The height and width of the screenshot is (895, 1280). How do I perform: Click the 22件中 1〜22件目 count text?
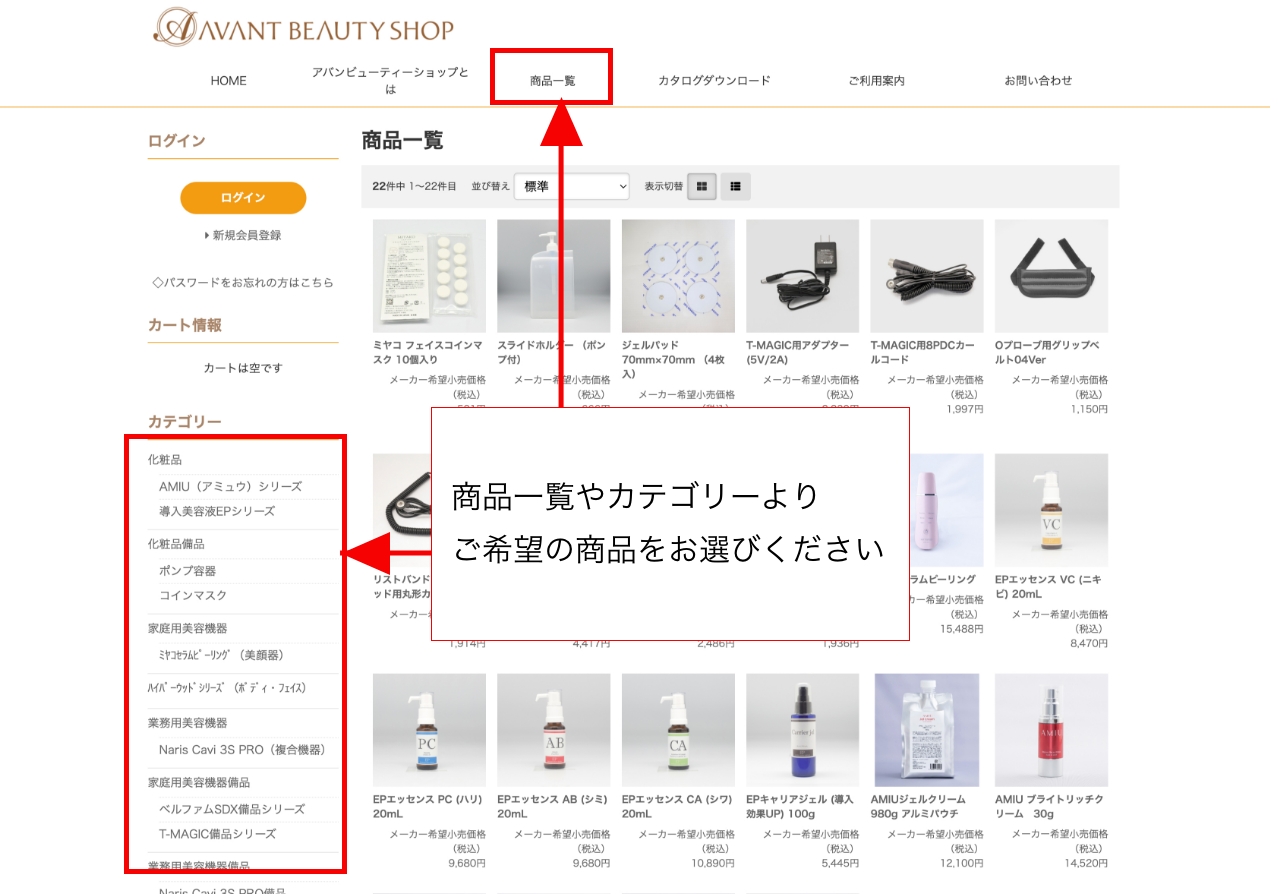[414, 186]
